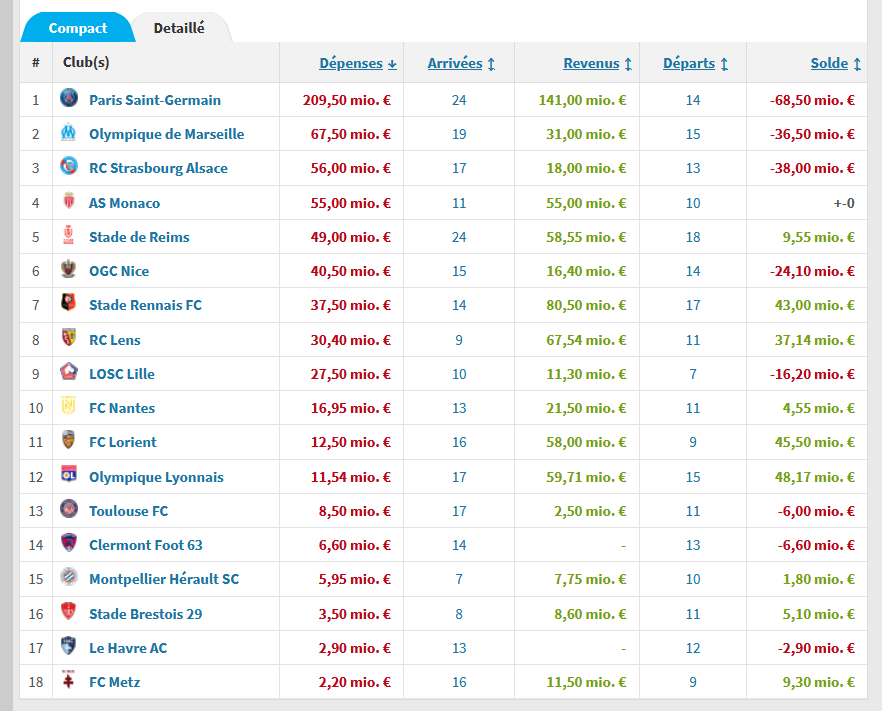Open LOSC Lille club link
The height and width of the screenshot is (711, 882).
pos(122,375)
